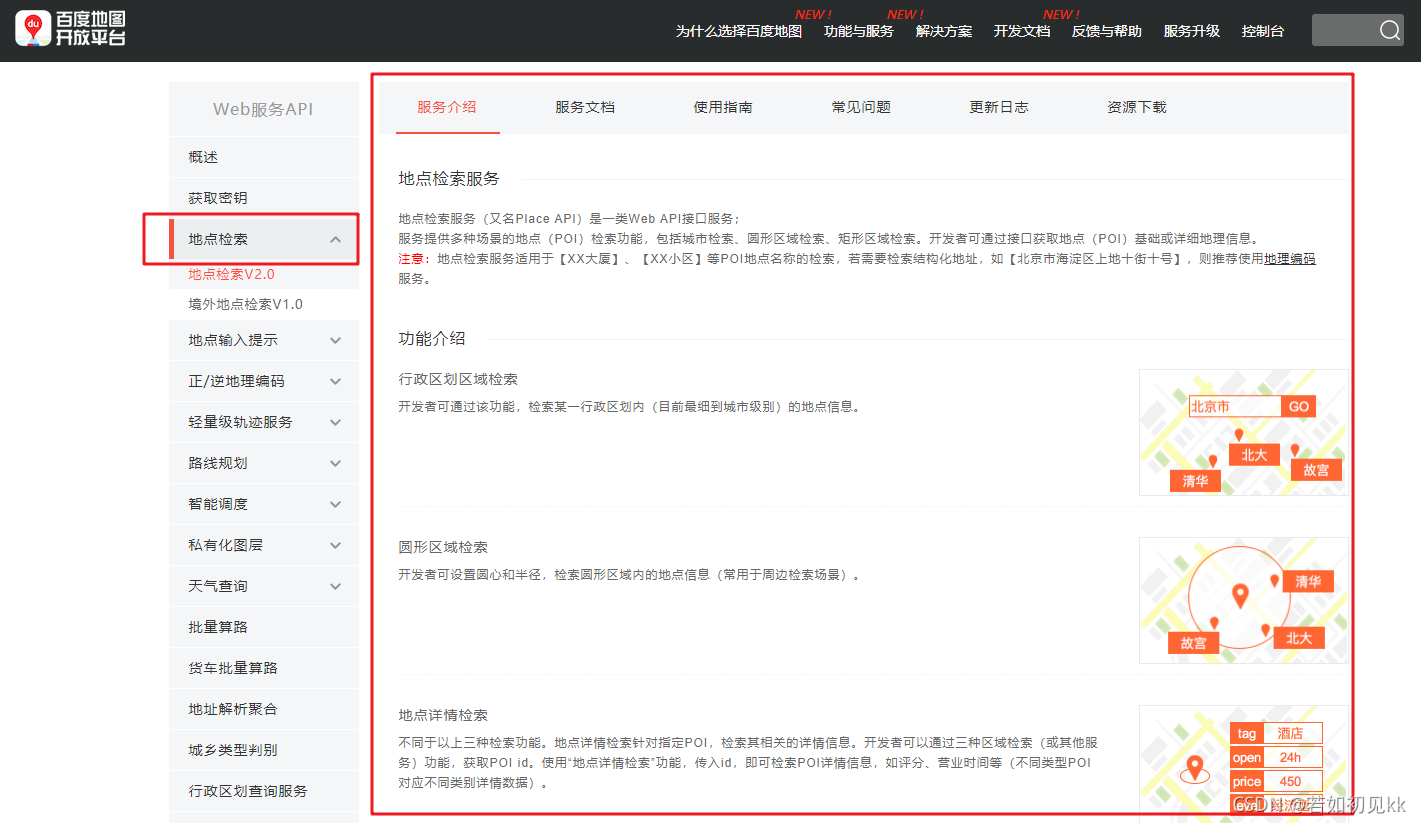
Task: Expand the 地点输入提示 chevron
Action: point(336,340)
